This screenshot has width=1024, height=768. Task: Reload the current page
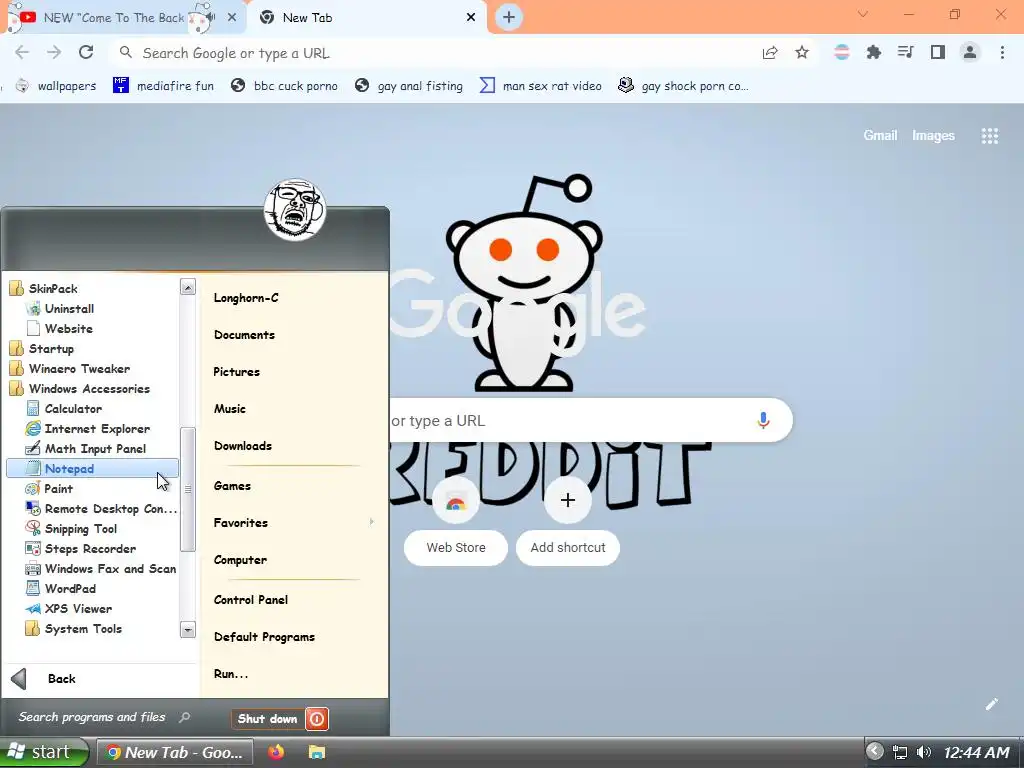[86, 52]
